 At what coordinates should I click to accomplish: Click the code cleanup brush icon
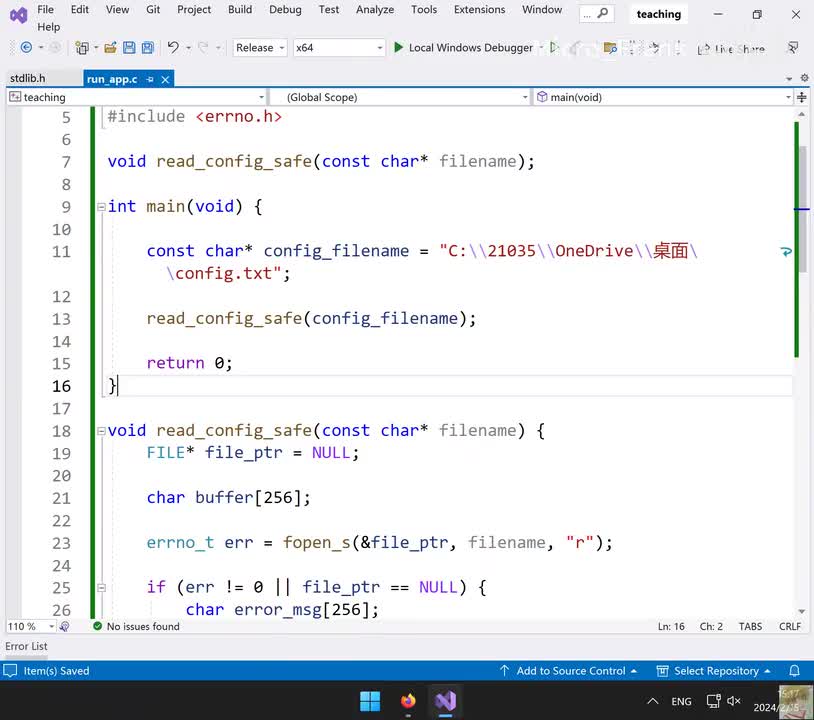(x=64, y=626)
